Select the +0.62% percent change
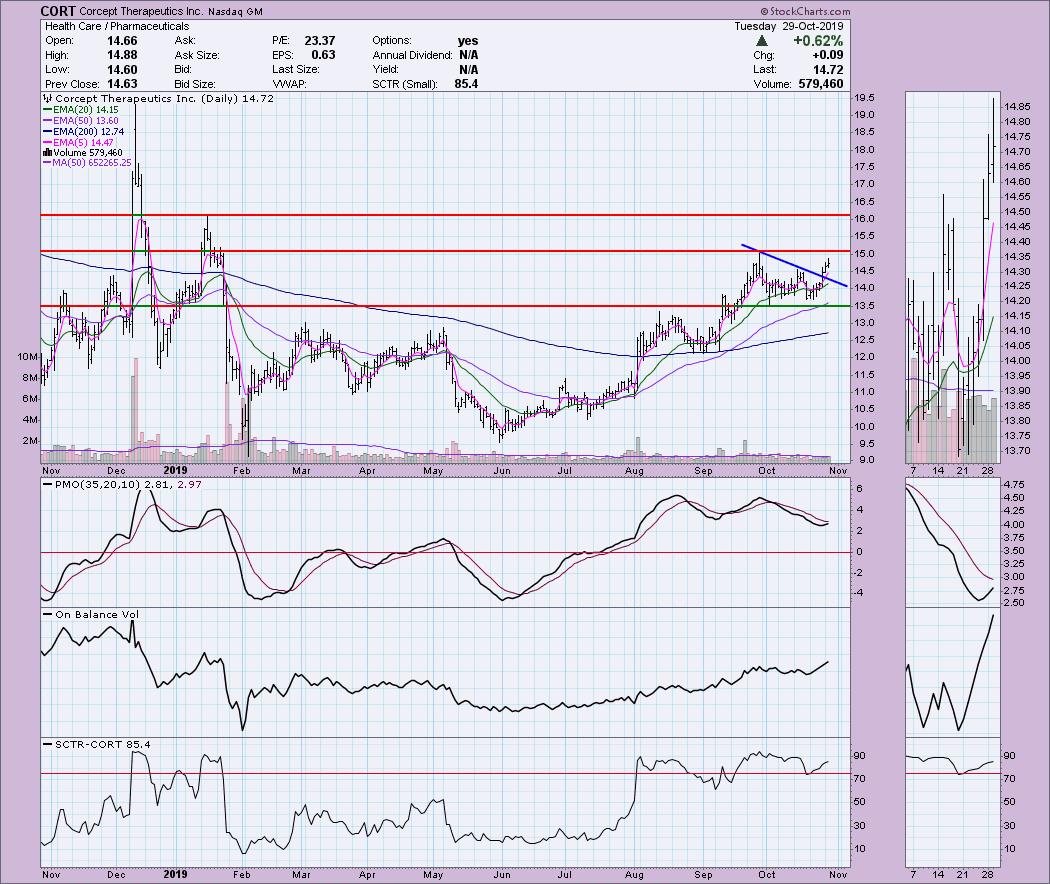This screenshot has width=1050, height=884. 818,41
